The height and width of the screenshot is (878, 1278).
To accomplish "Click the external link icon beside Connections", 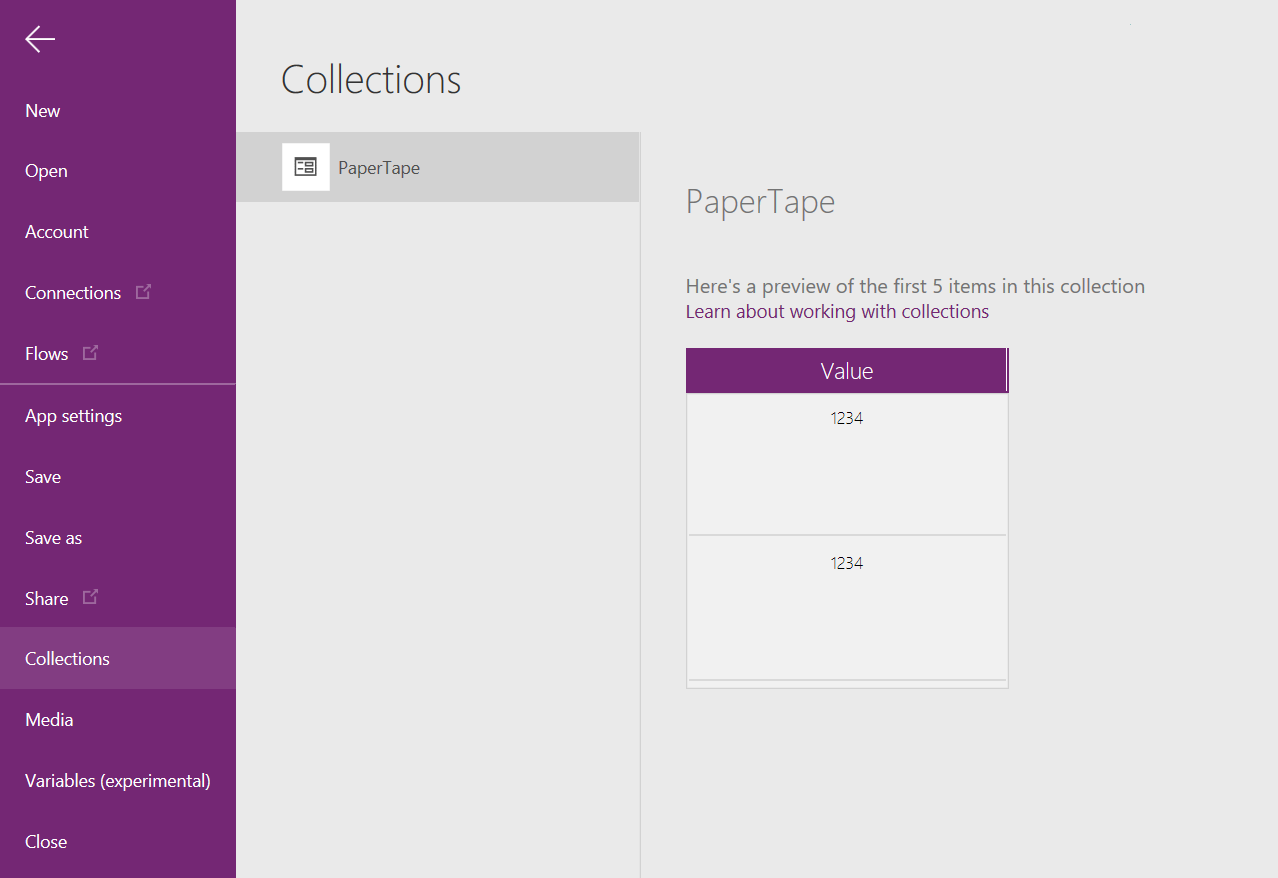I will pos(144,291).
